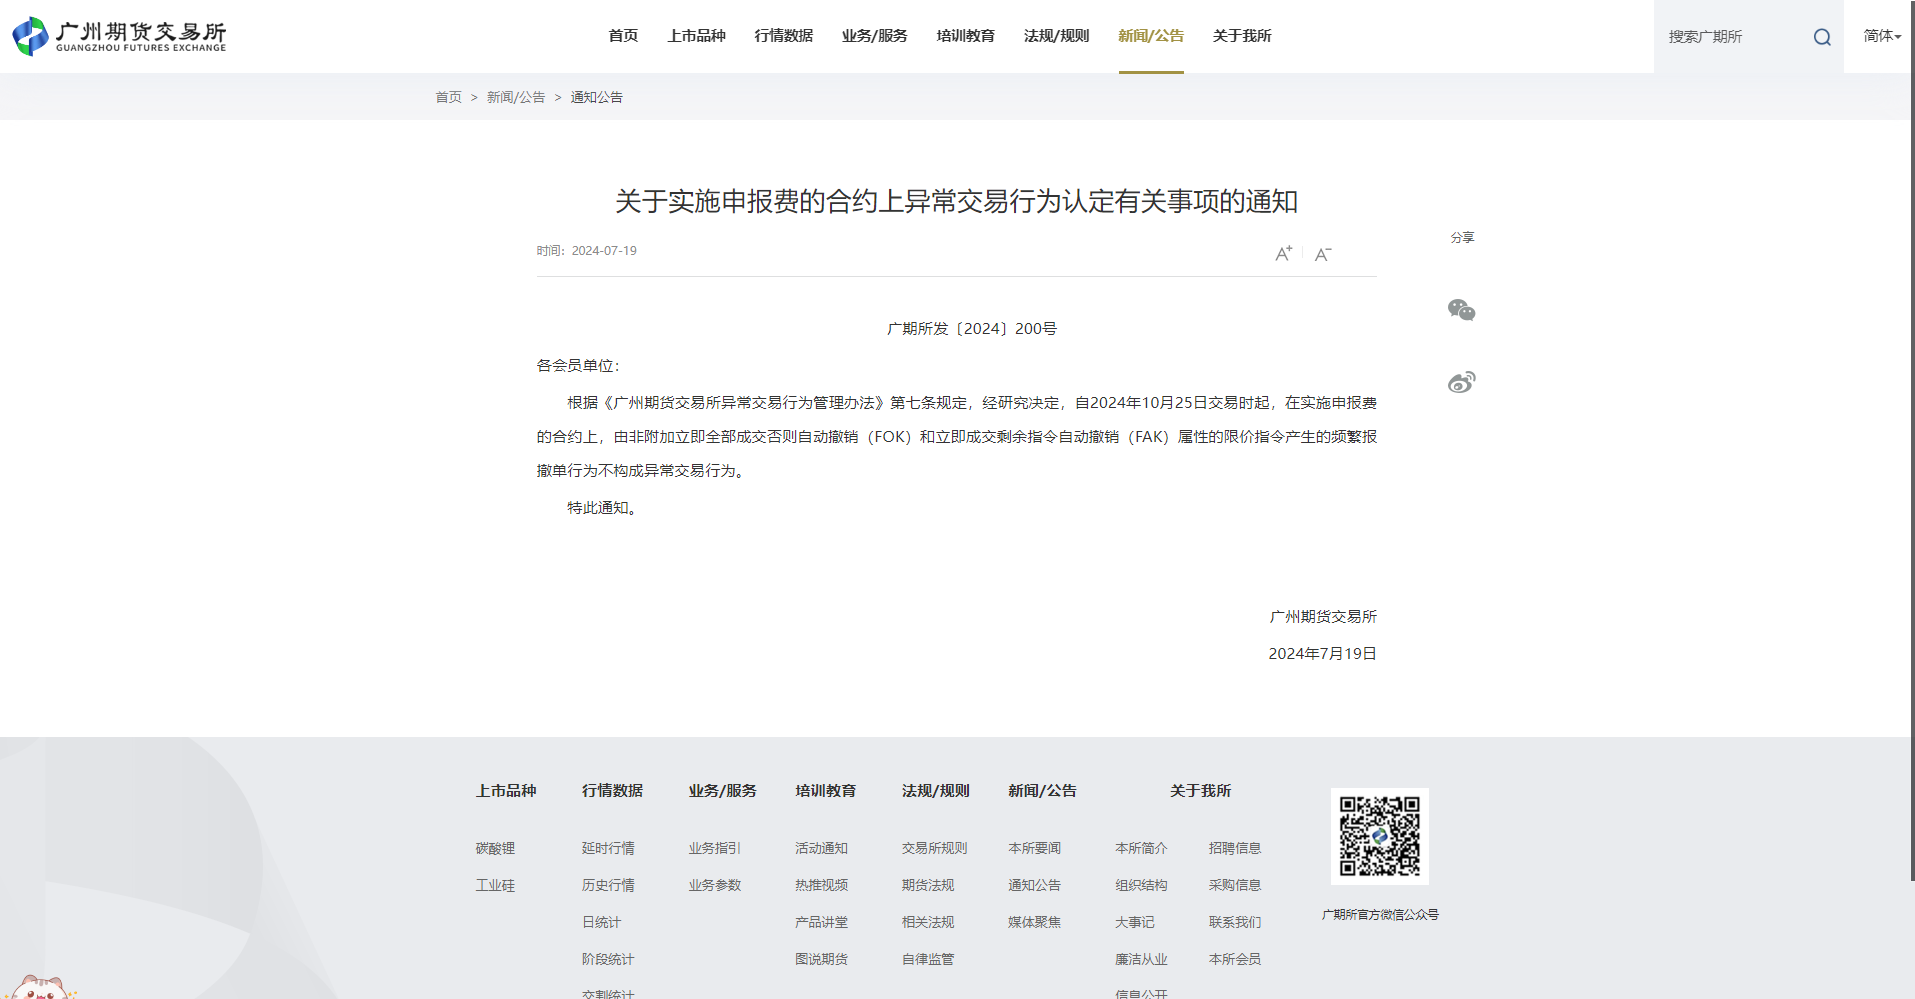Open 廉洁从业 footer link
1915x999 pixels.
coord(1141,959)
